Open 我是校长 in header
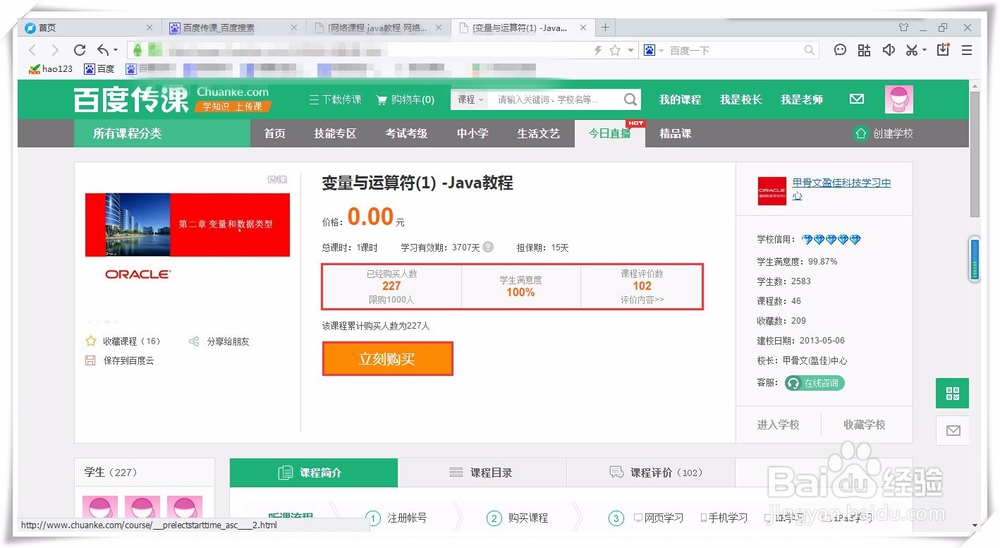Image resolution: width=1000 pixels, height=548 pixels. 740,100
